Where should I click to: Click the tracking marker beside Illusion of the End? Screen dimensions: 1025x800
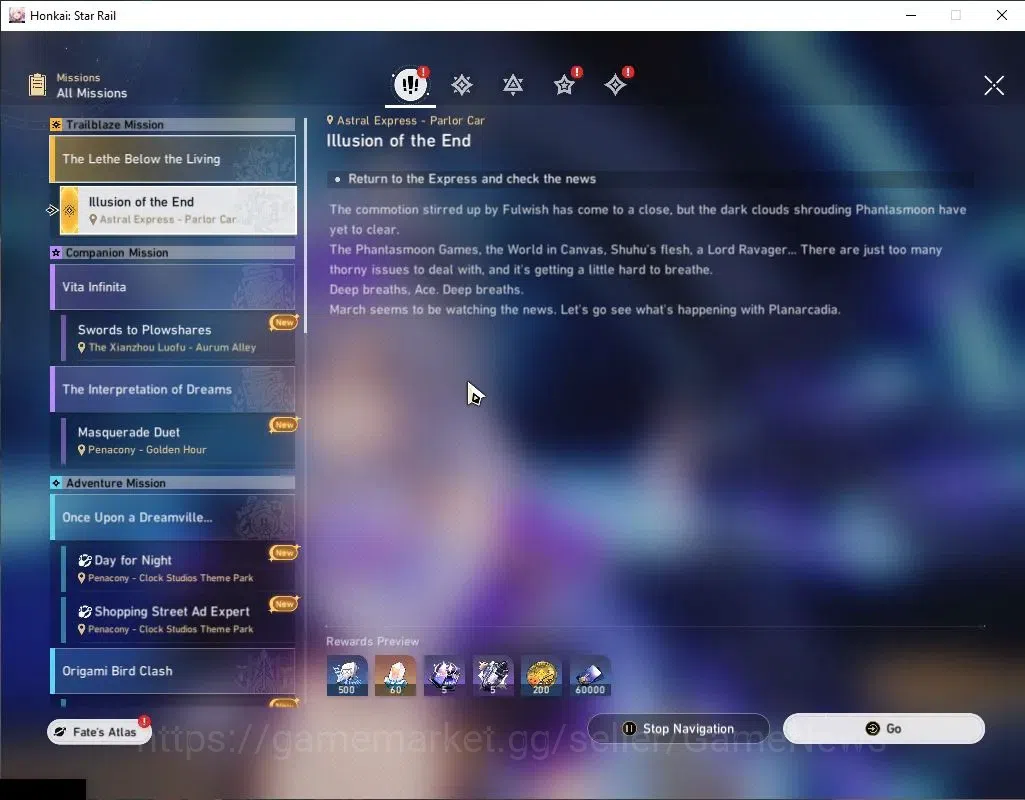[x=52, y=210]
